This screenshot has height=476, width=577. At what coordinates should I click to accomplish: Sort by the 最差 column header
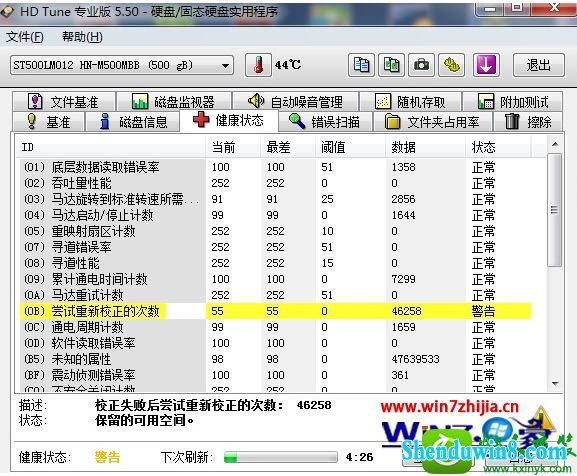pos(288,147)
